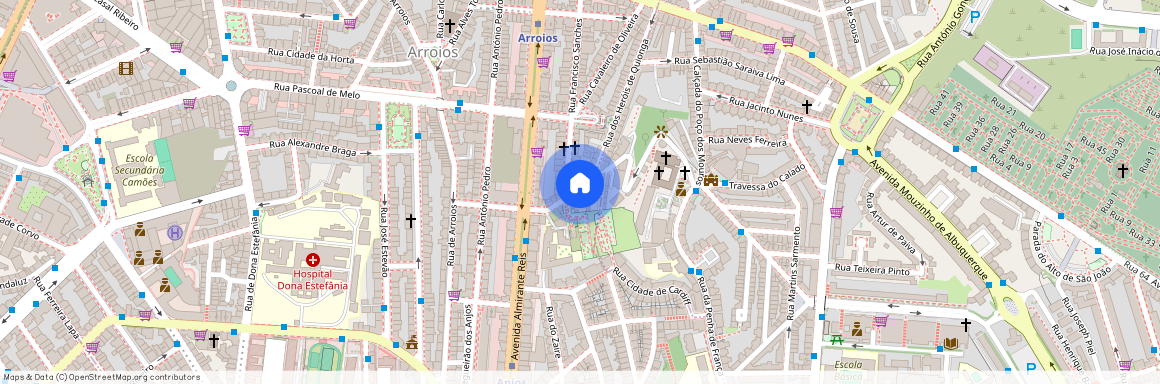Select the shopping cart left of Rua Artur de Paiva

(836, 212)
